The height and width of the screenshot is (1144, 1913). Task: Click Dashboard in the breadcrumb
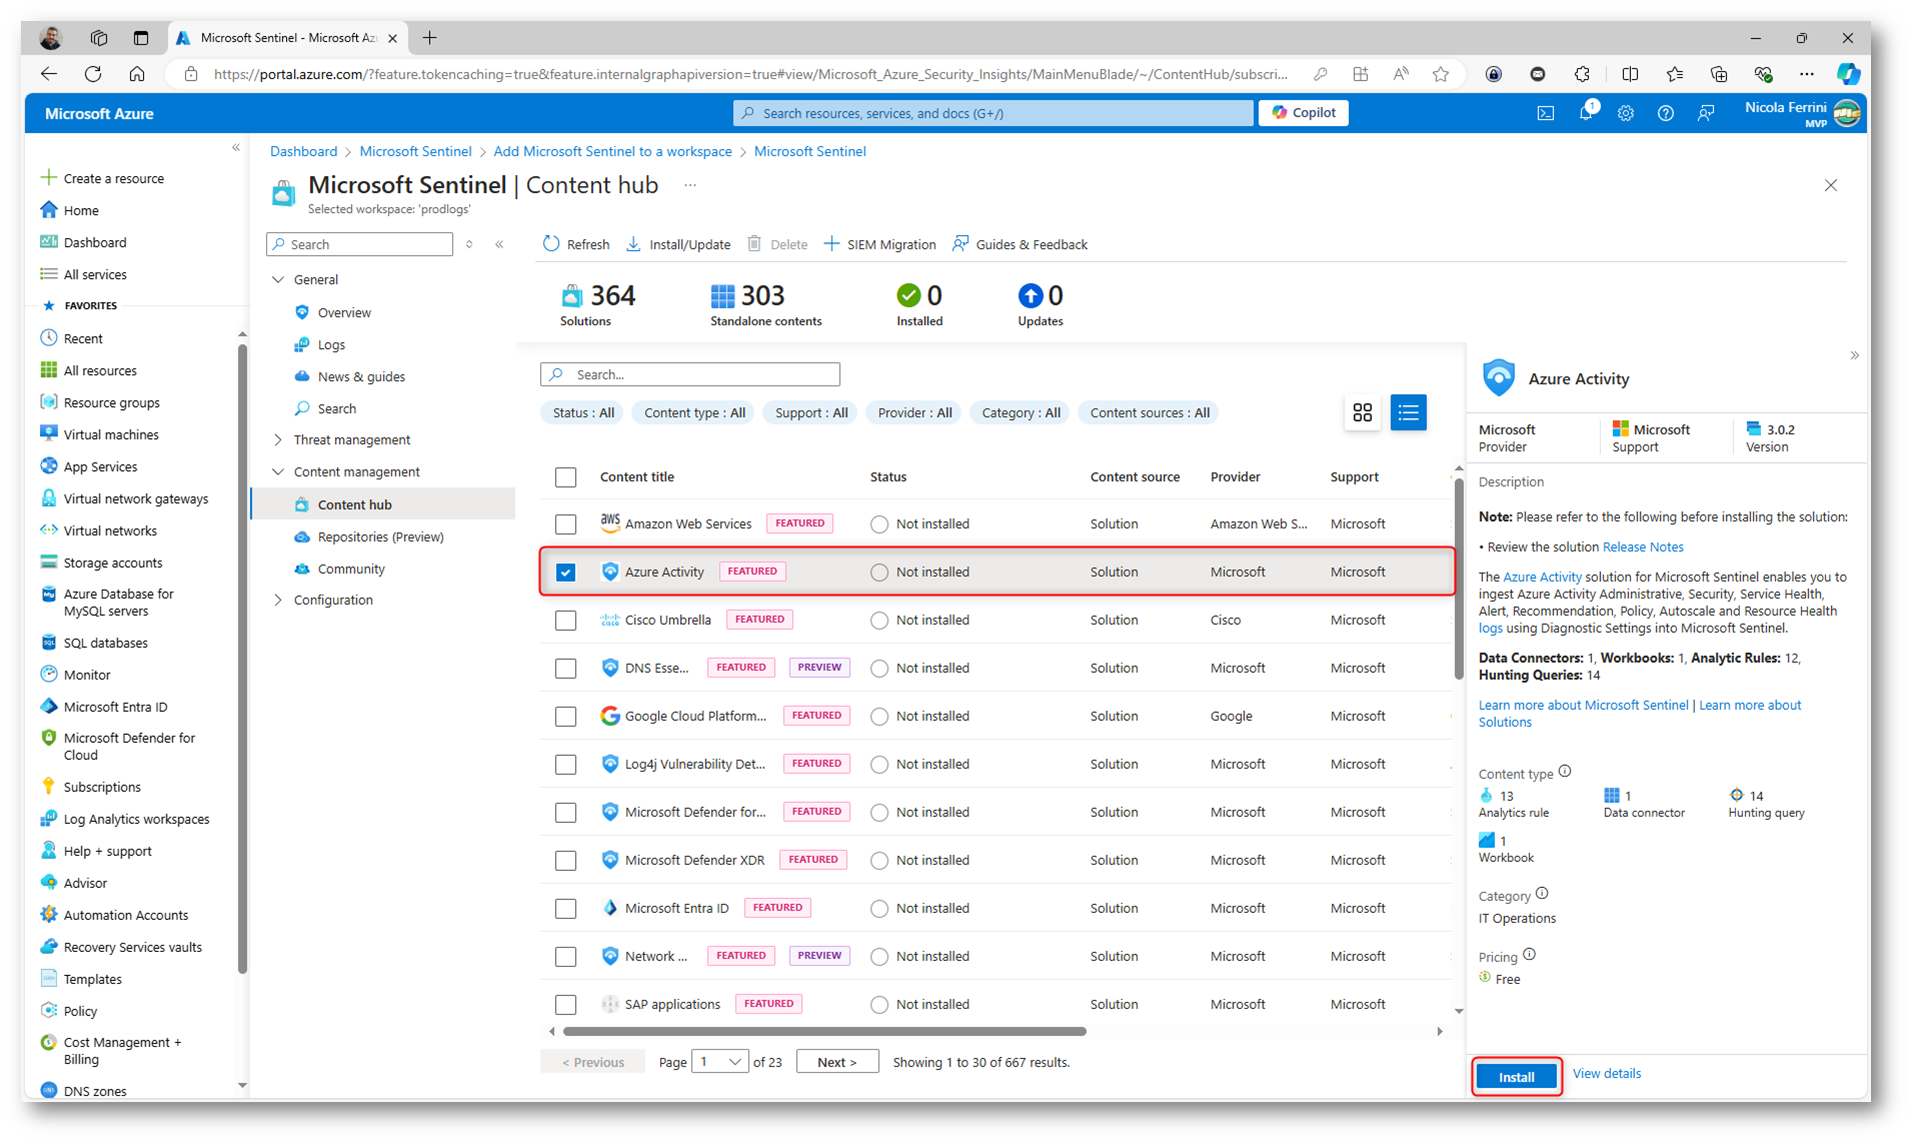pos(303,151)
